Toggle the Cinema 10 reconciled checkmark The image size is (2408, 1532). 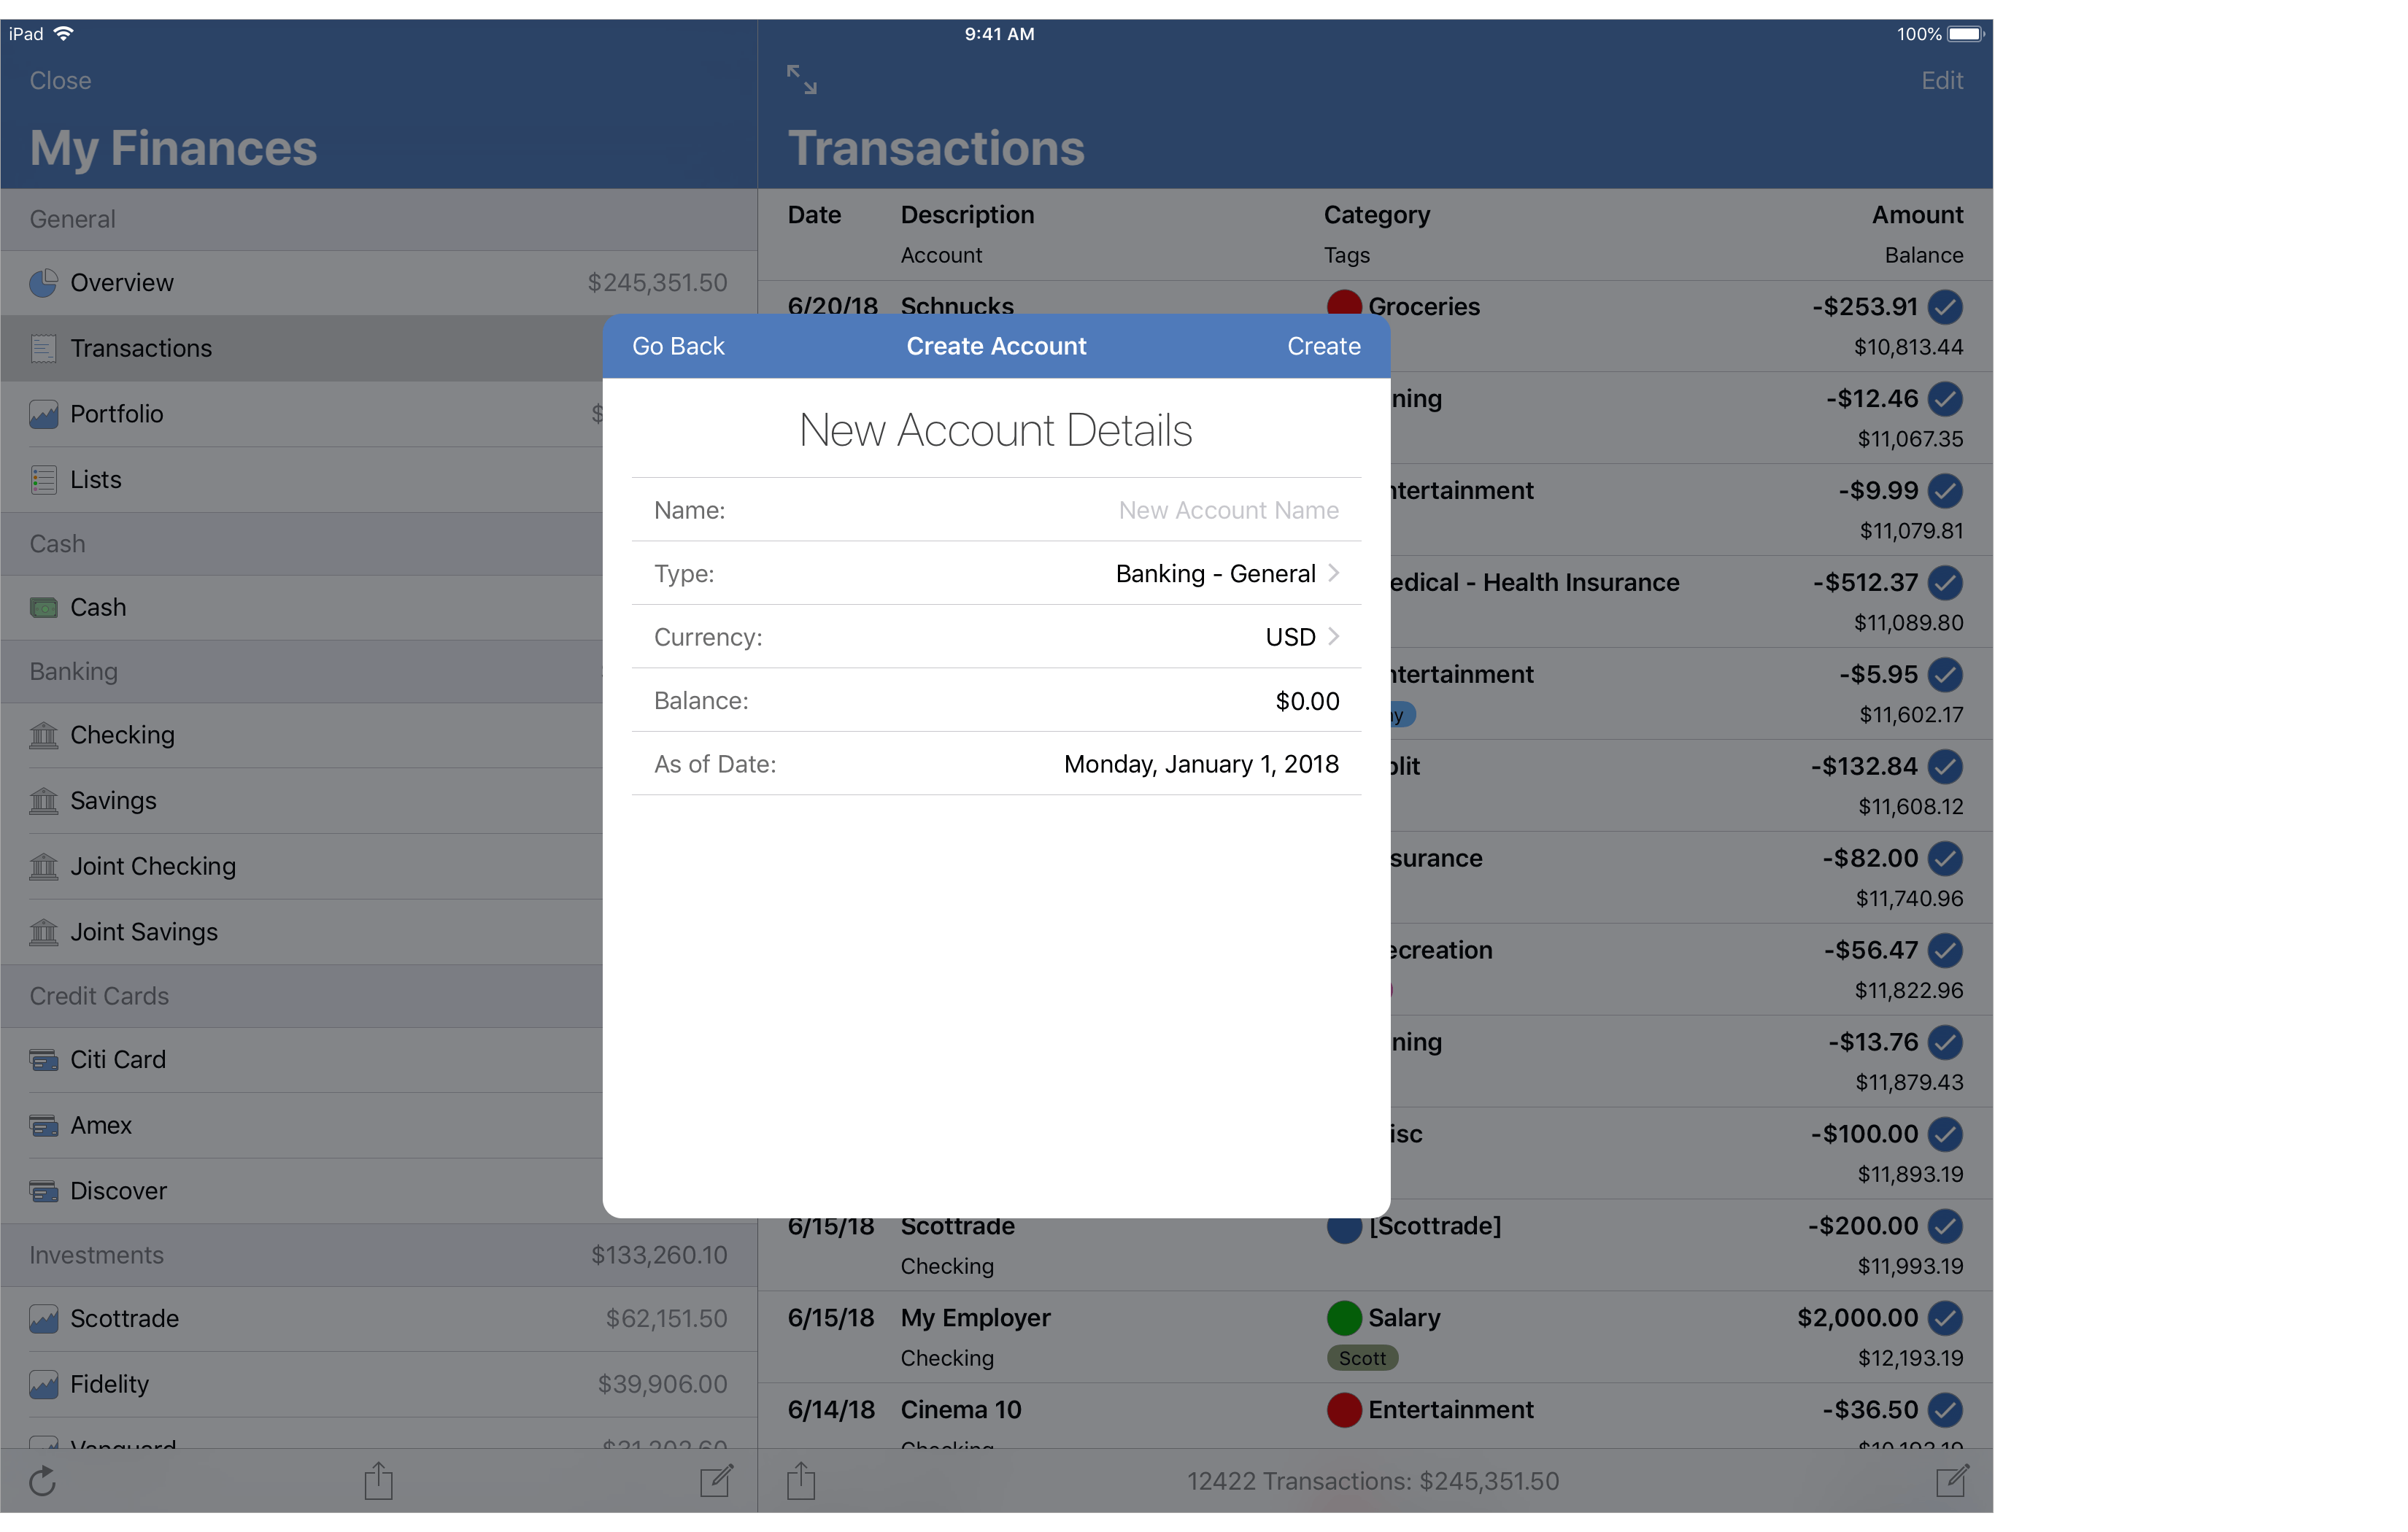pyautogui.click(x=1946, y=1411)
